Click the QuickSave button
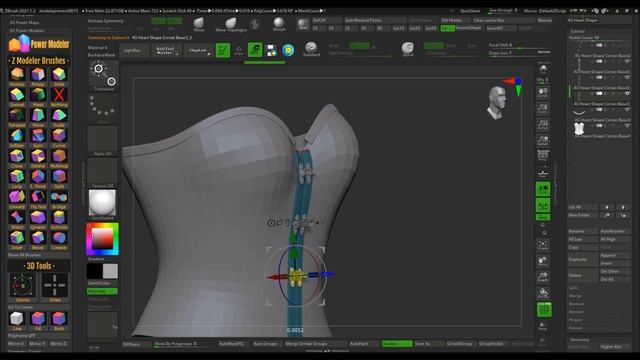The width and height of the screenshot is (640, 360). coord(470,11)
